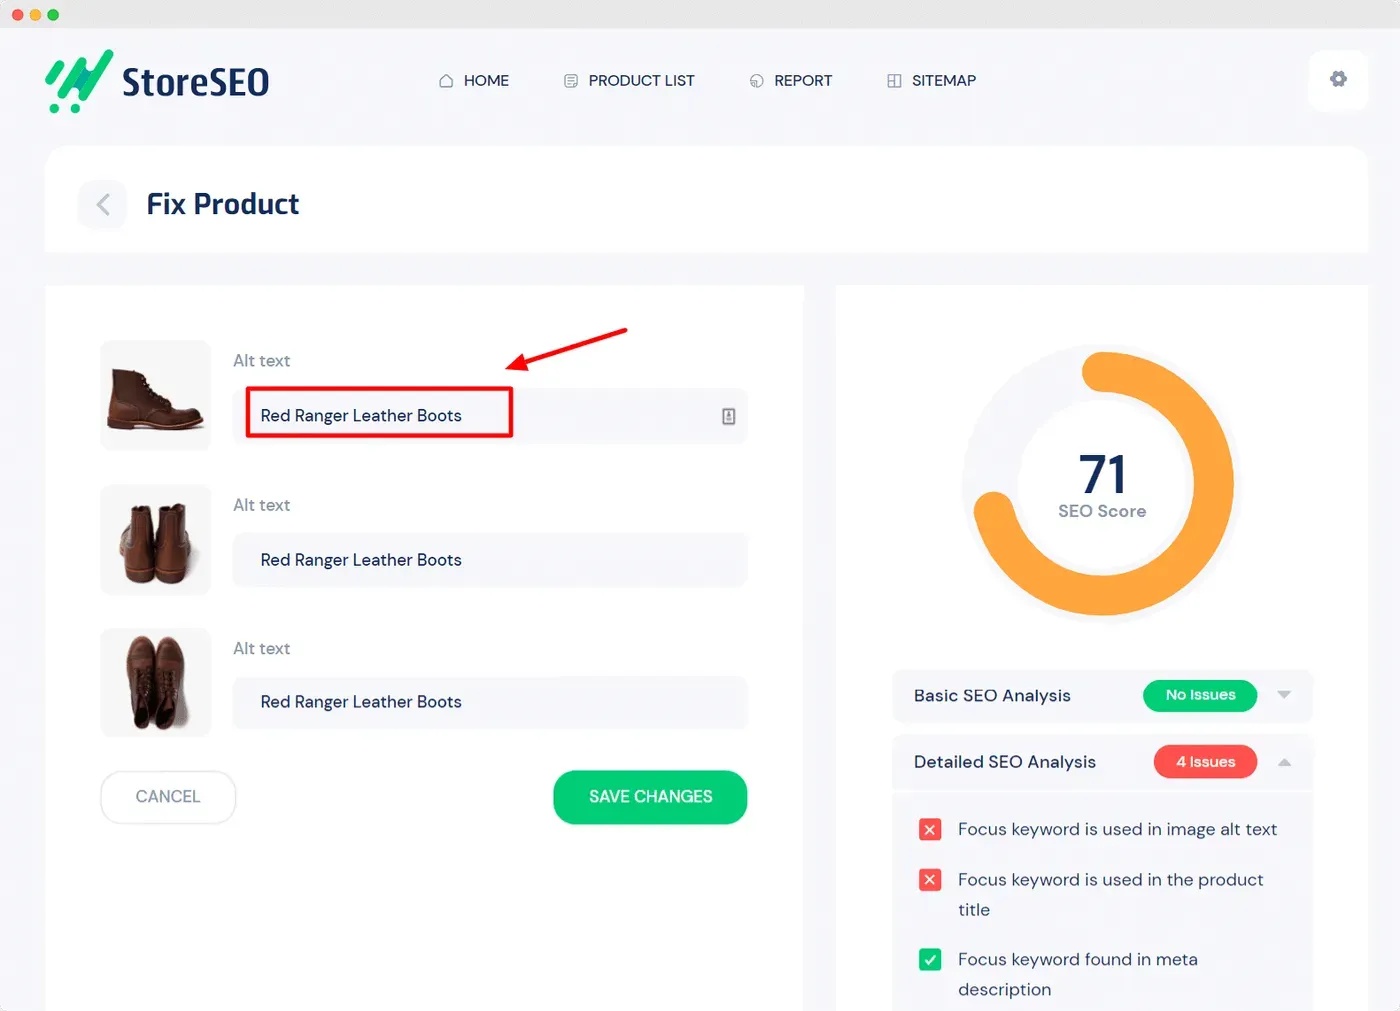
Task: Expand the Basic SEO Analysis section
Action: coord(1284,695)
